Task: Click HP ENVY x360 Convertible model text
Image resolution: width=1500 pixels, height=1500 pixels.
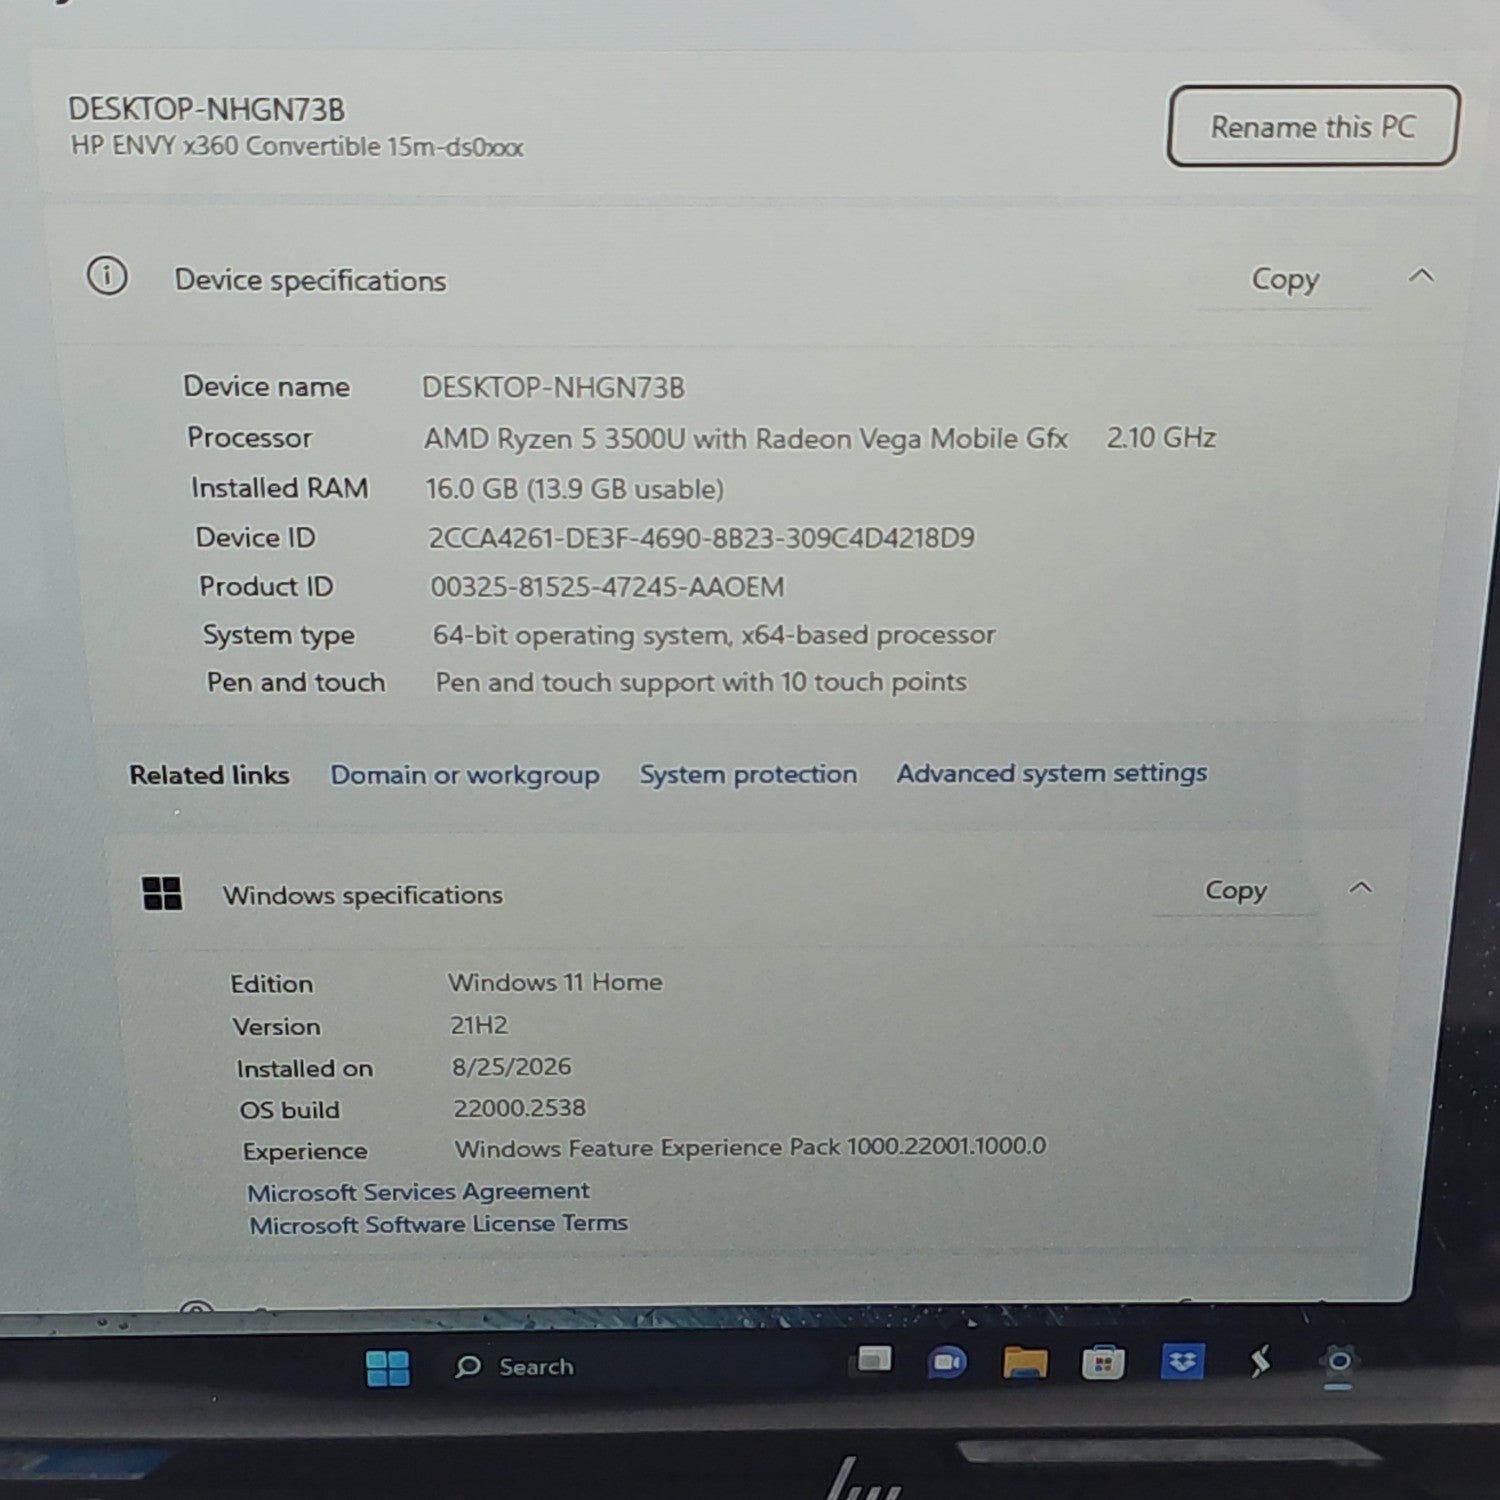Action: 297,146
